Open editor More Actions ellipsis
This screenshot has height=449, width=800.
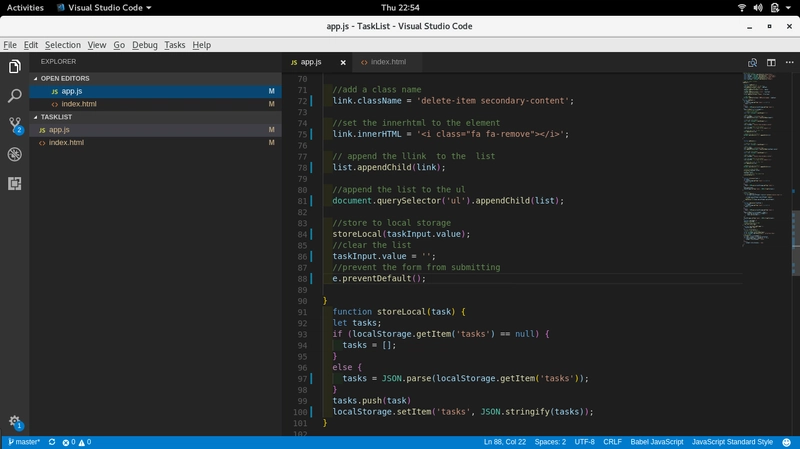(789, 62)
